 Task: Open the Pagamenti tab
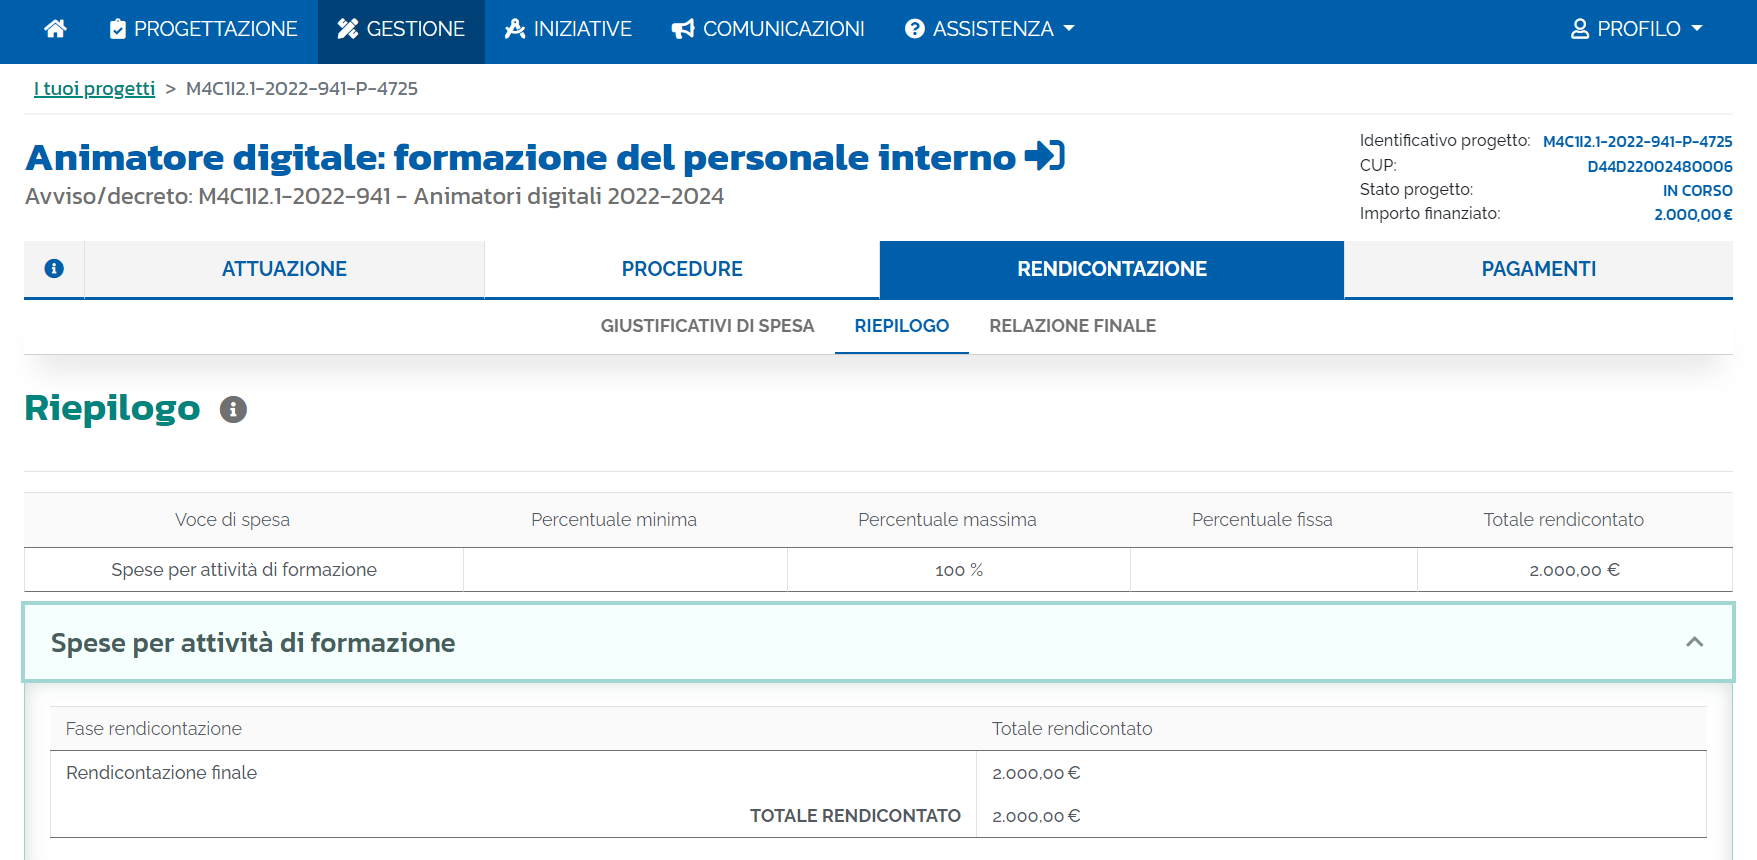1538,269
